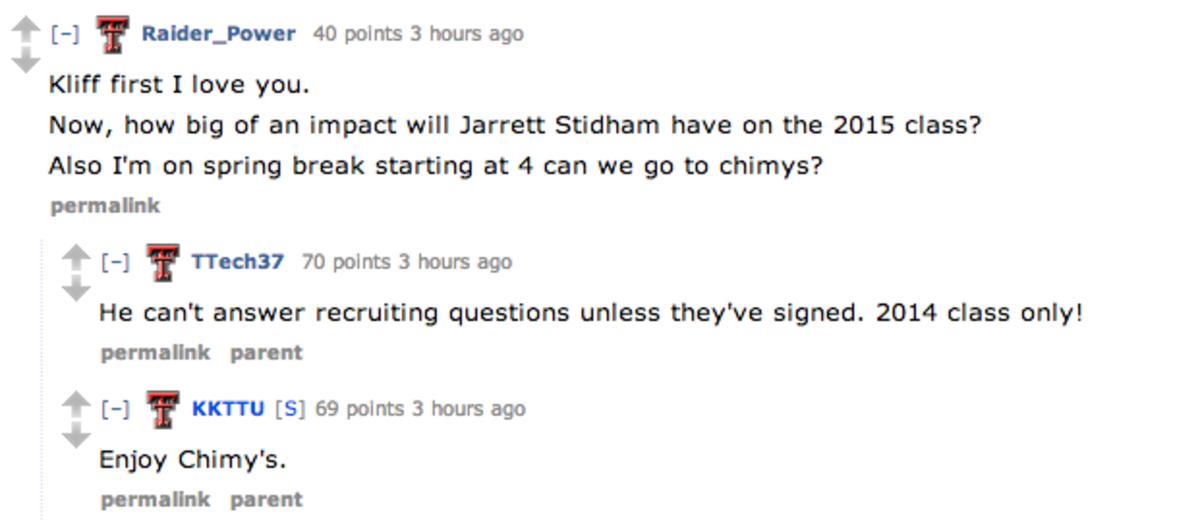Open permalink for TTech37's reply
The image size is (1200, 522).
click(155, 353)
